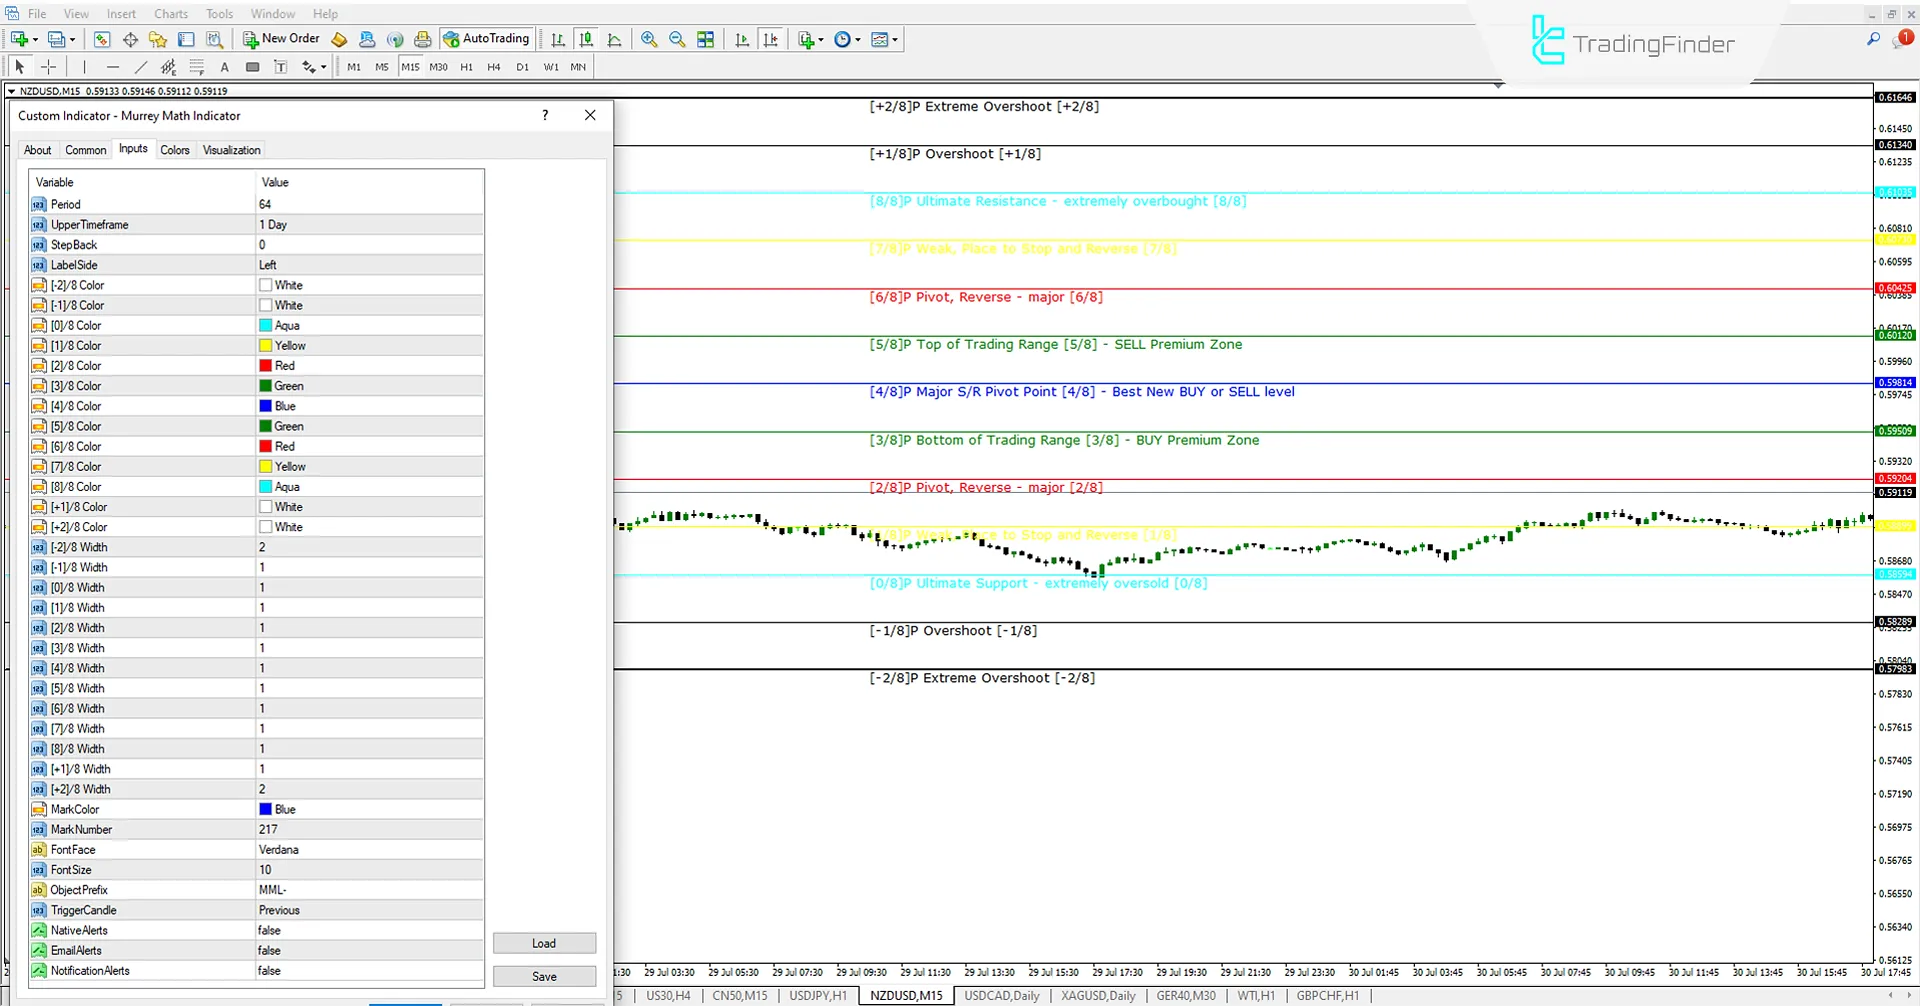Enable EmailAlerts in the indicator inputs

(x=370, y=950)
